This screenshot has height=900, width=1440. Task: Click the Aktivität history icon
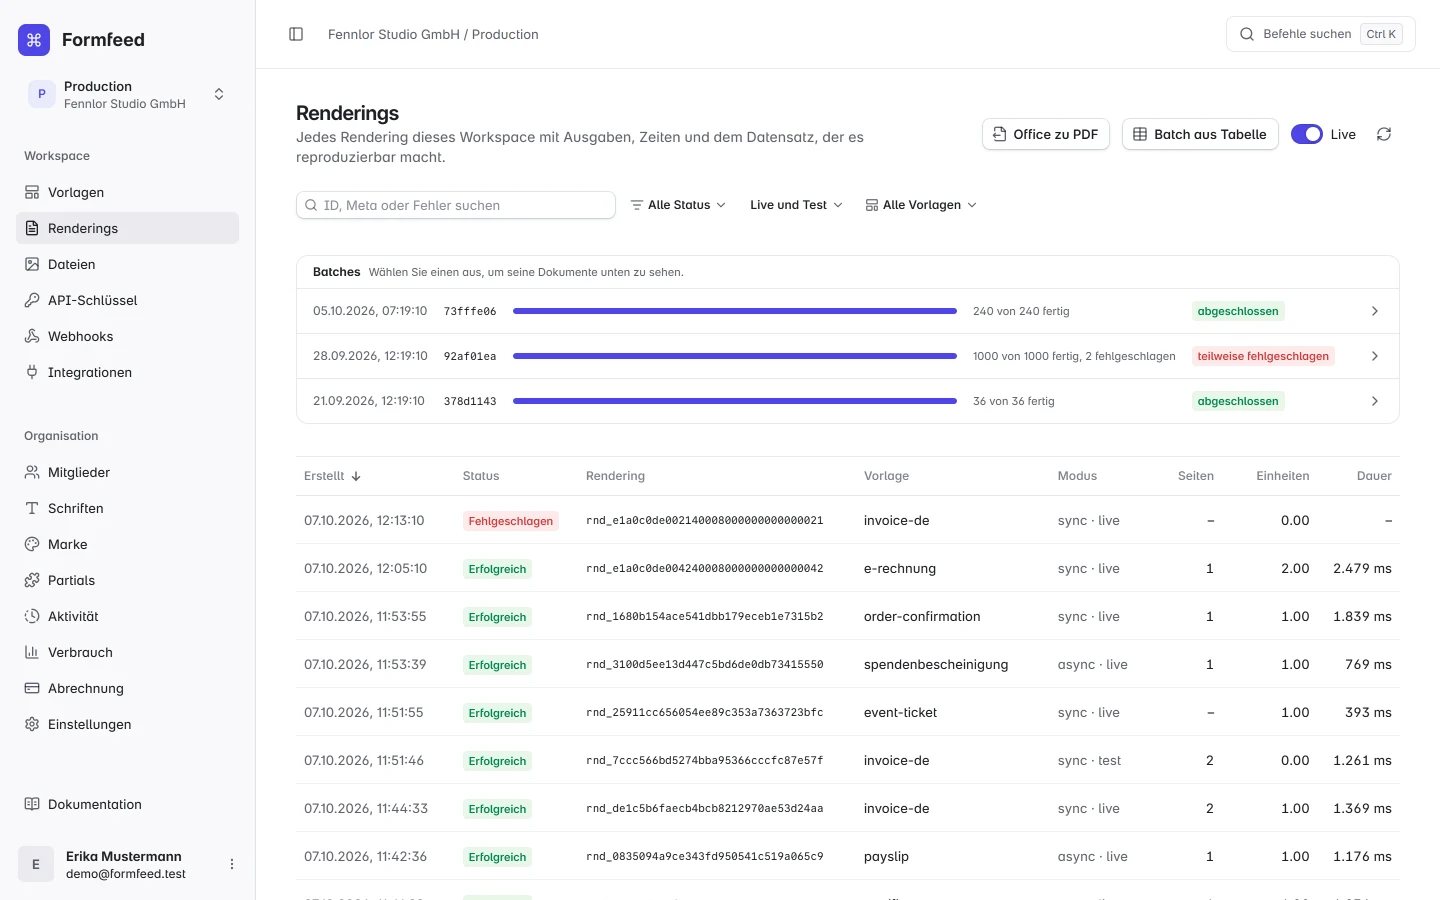[32, 616]
